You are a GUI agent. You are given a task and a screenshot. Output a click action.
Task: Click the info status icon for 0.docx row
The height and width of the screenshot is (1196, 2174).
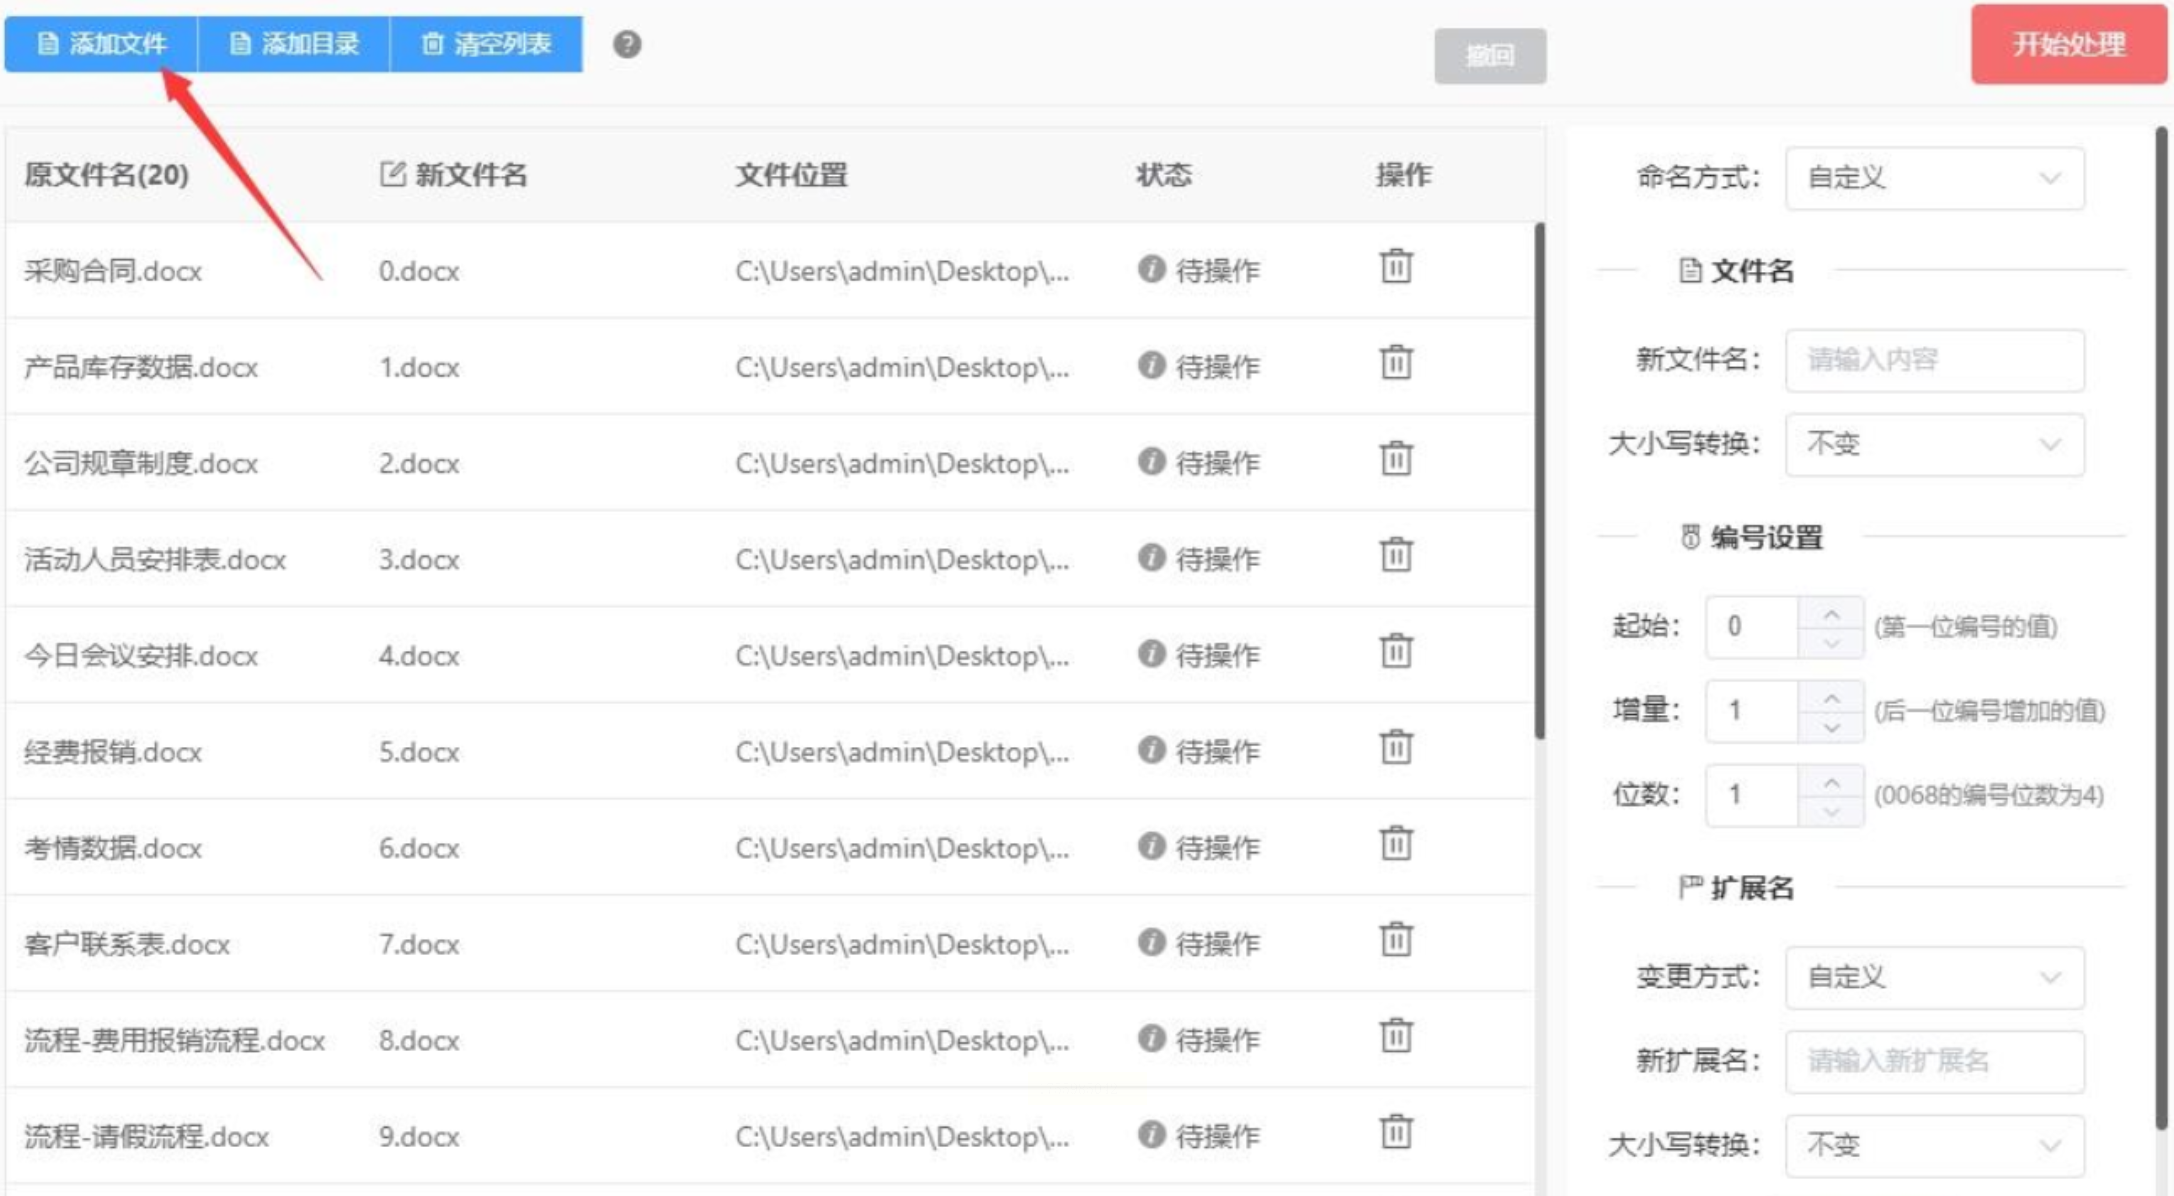pos(1152,269)
